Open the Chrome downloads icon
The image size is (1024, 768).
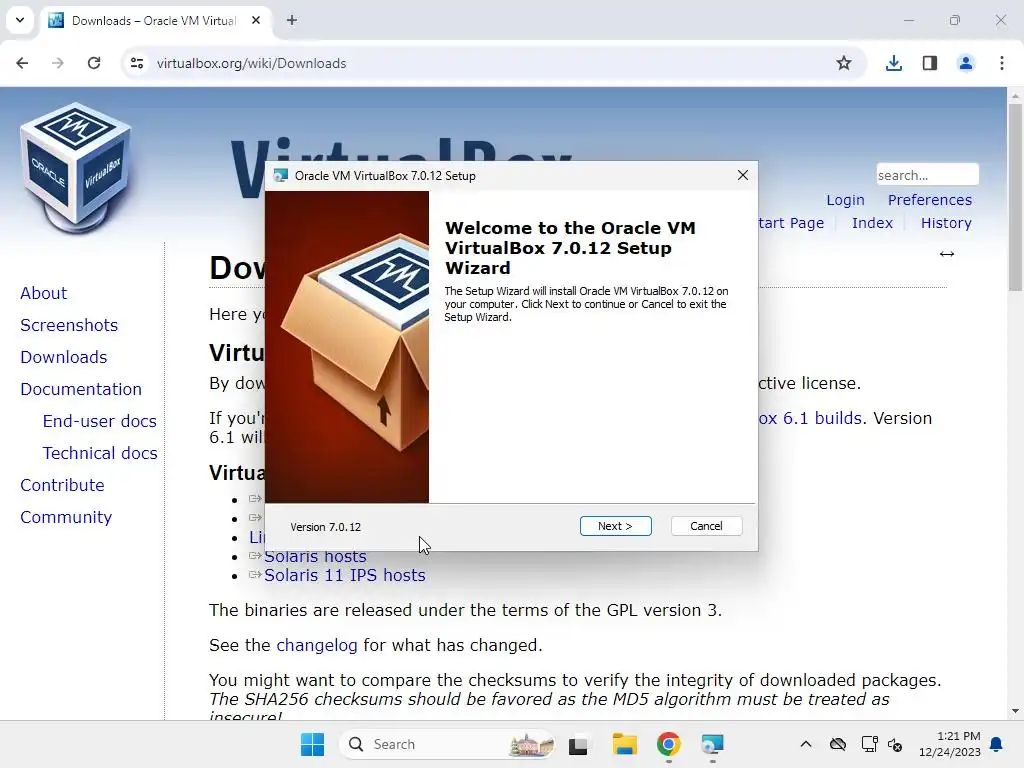(x=893, y=63)
